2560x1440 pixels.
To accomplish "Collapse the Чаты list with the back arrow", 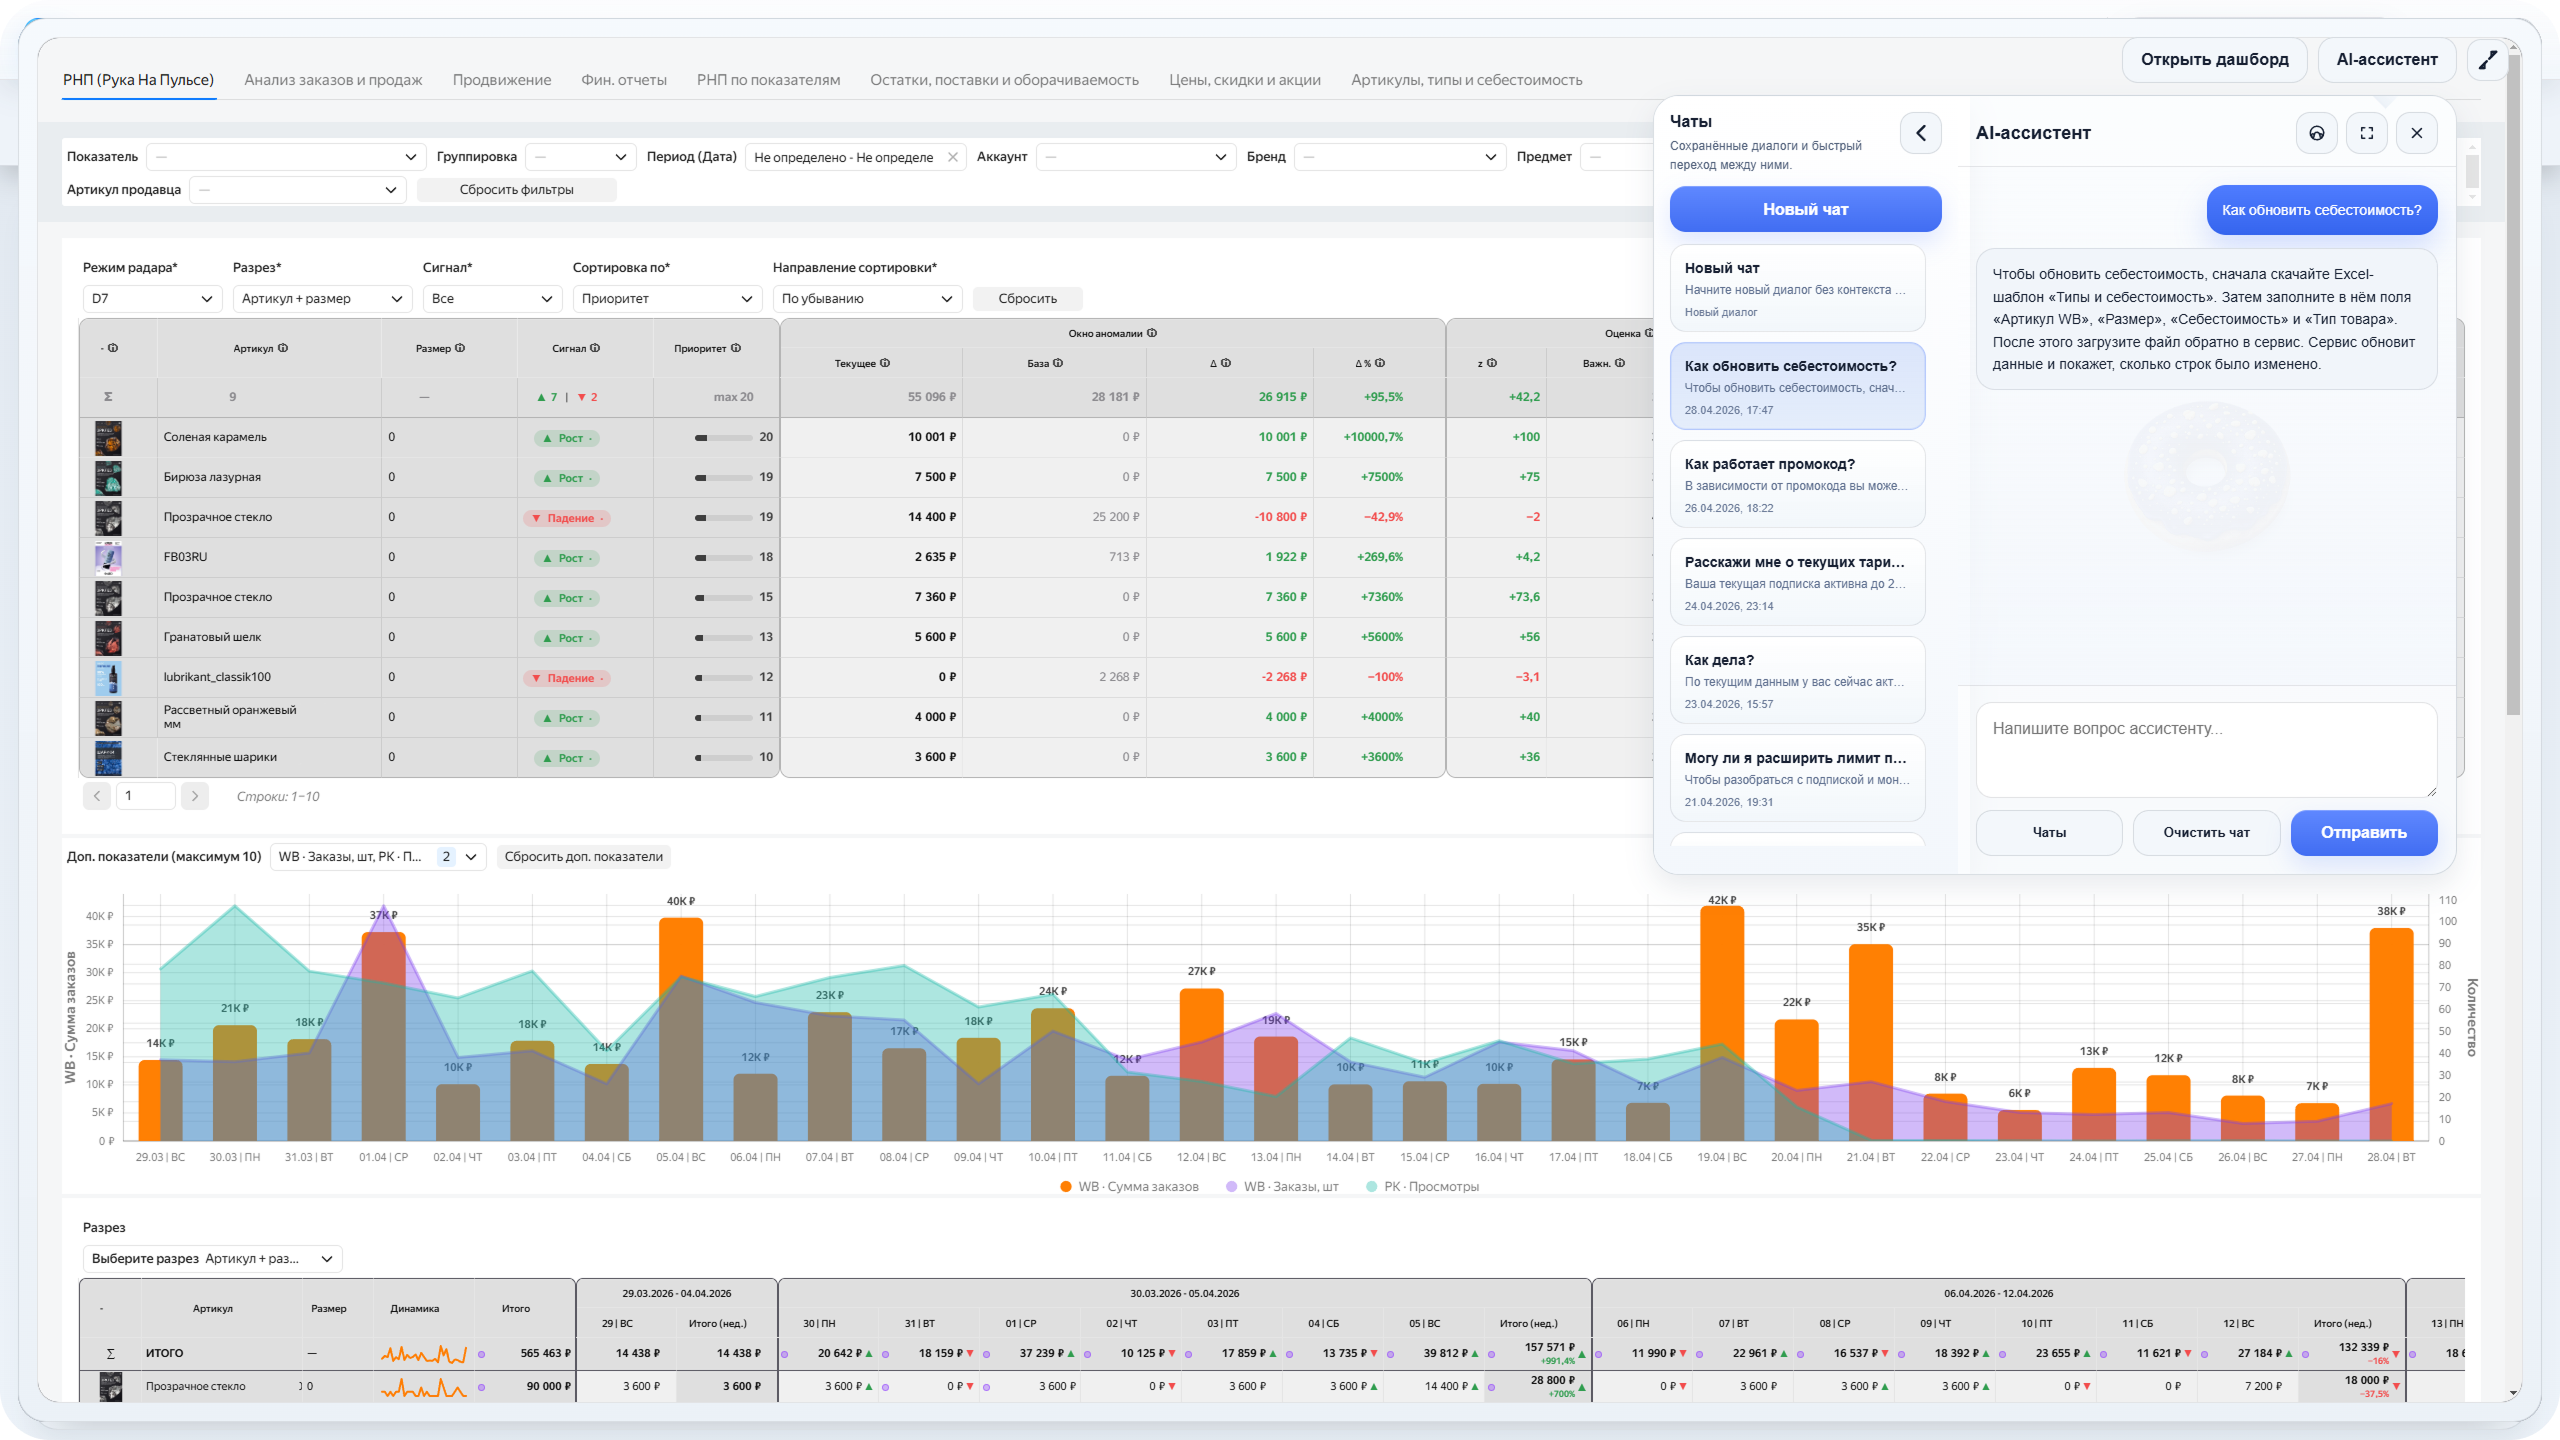I will (x=1920, y=133).
